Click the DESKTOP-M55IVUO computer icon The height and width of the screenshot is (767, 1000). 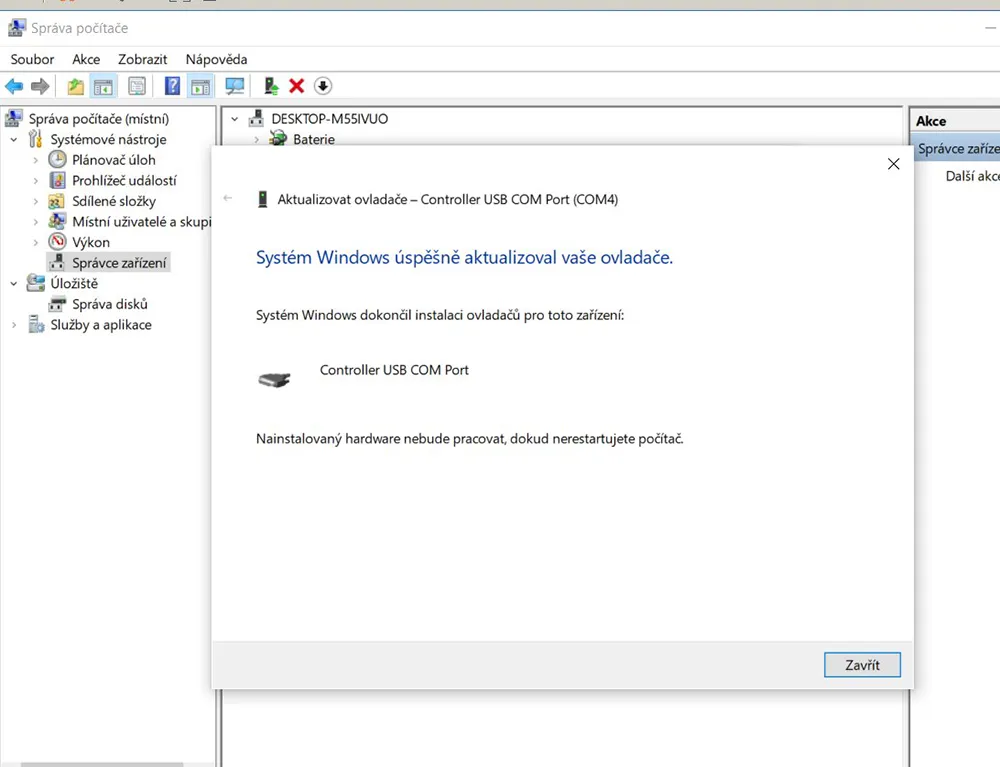coord(256,118)
